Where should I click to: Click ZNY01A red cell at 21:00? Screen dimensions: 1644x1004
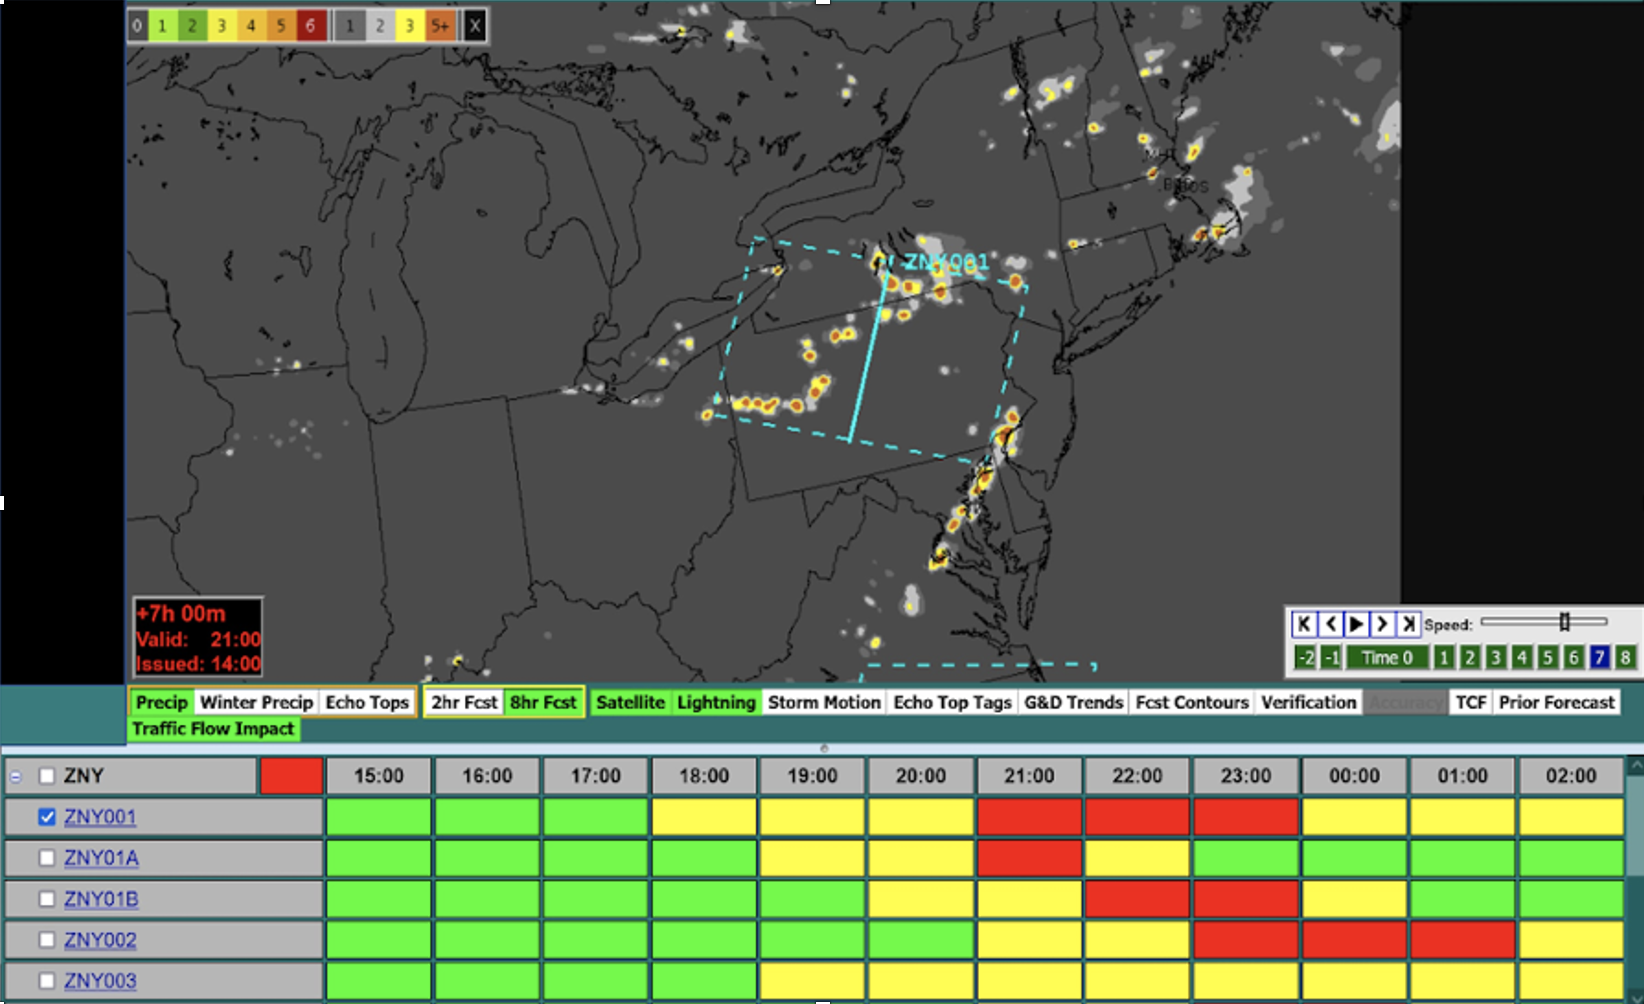[1029, 858]
